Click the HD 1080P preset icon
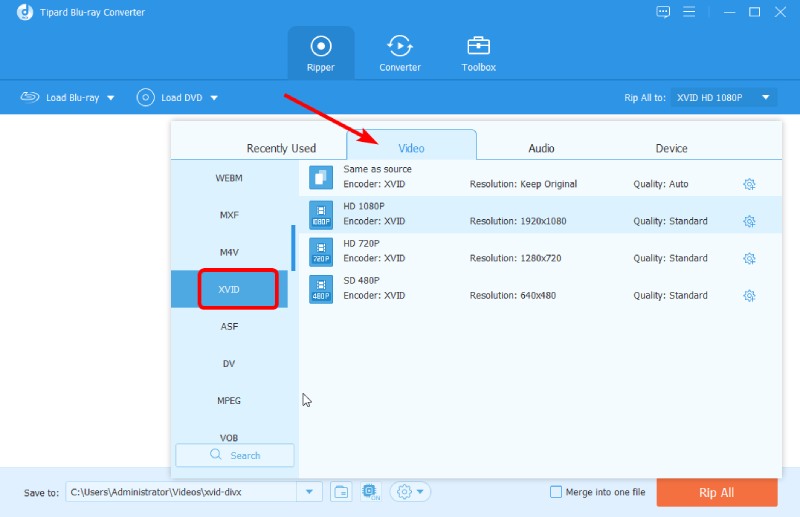 coord(321,215)
